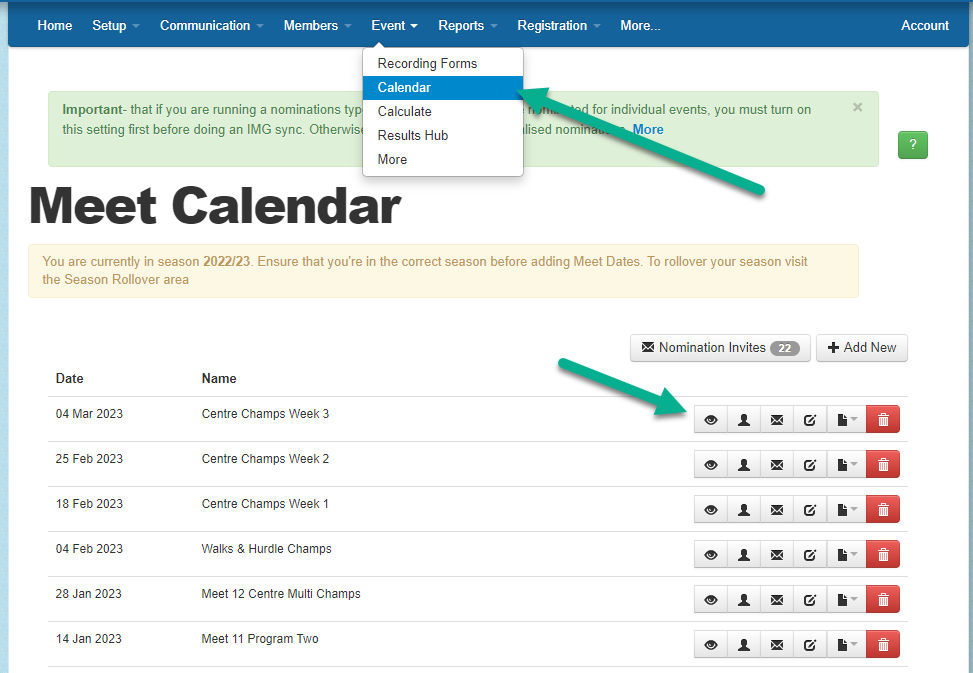Open document dropdown for Centre Champs Week 1

pos(846,510)
